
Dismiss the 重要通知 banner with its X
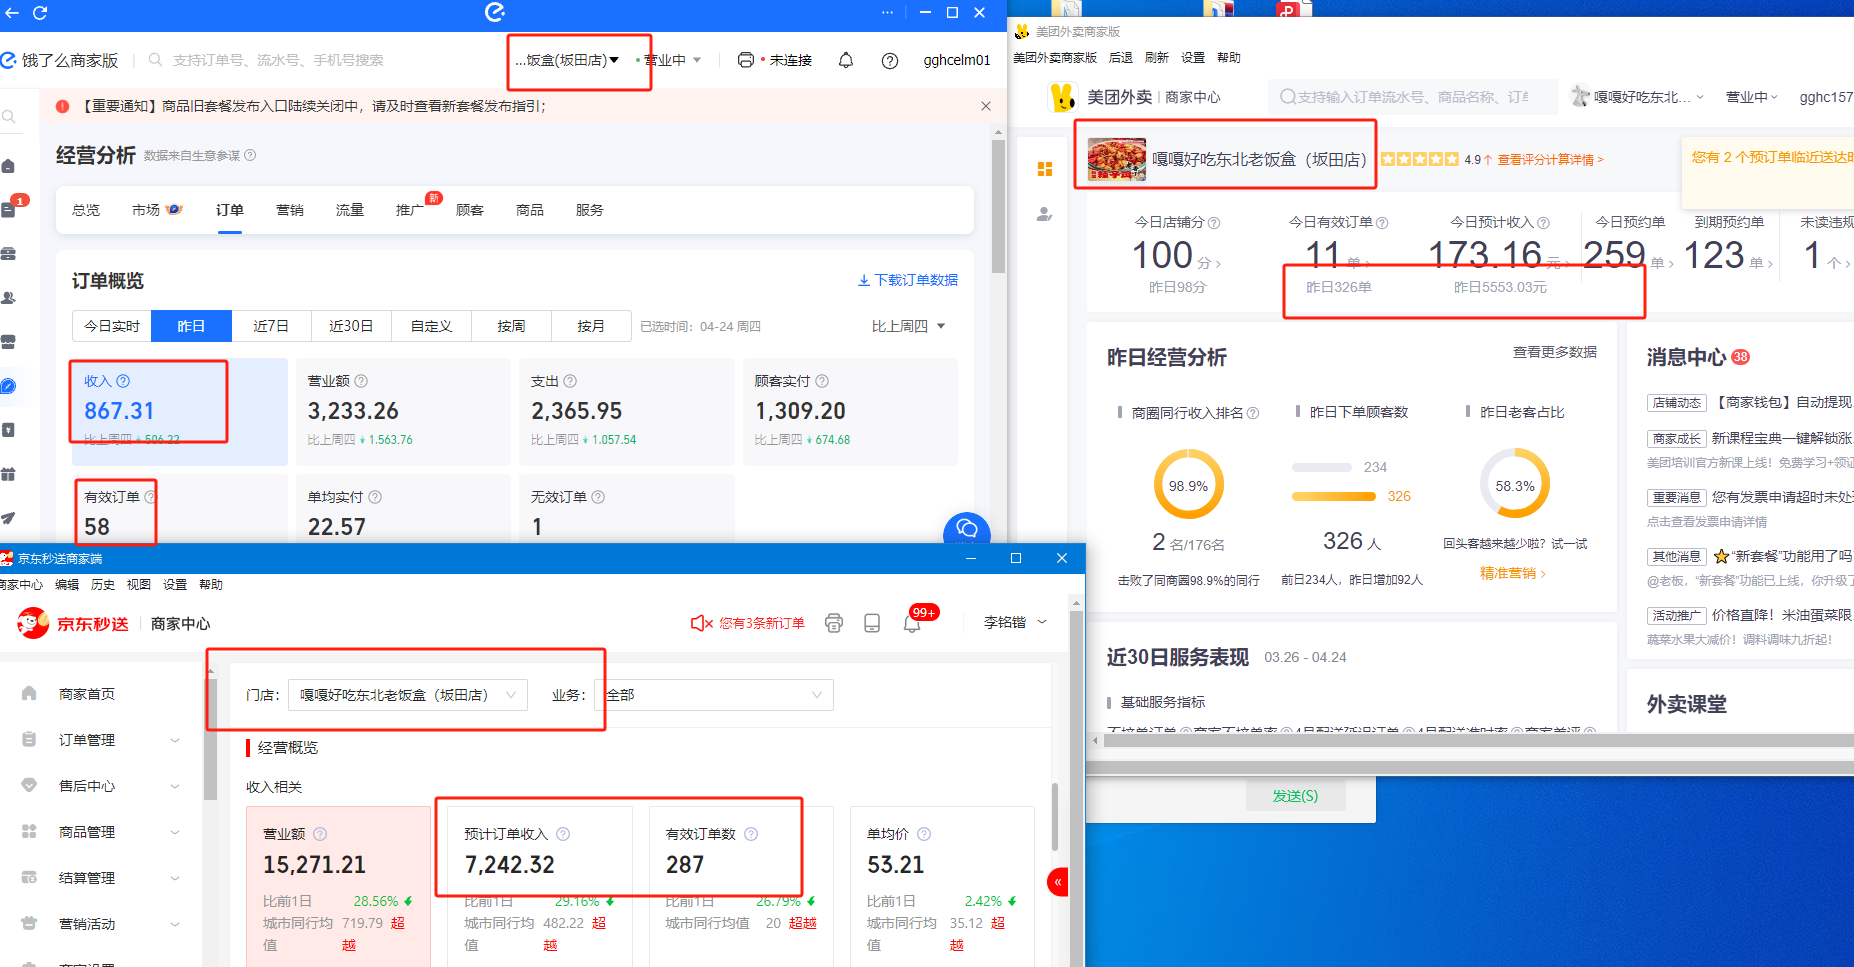pyautogui.click(x=986, y=106)
